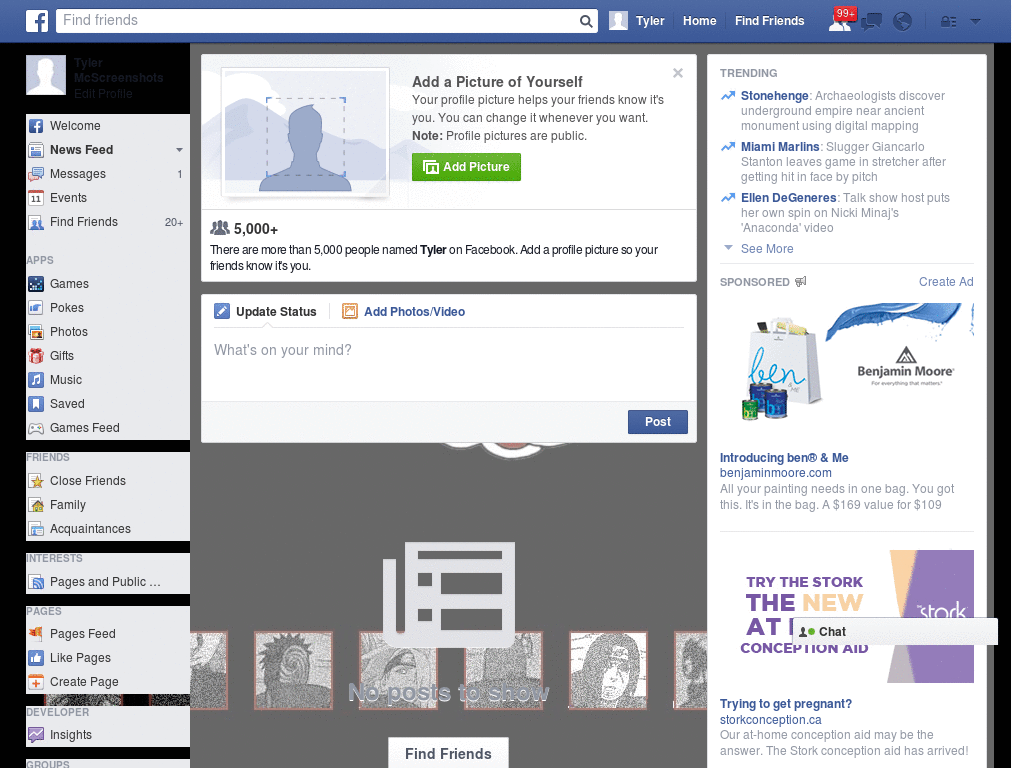This screenshot has height=768, width=1024.
Task: Click the Add Photos/Video picture icon
Action: tap(350, 312)
